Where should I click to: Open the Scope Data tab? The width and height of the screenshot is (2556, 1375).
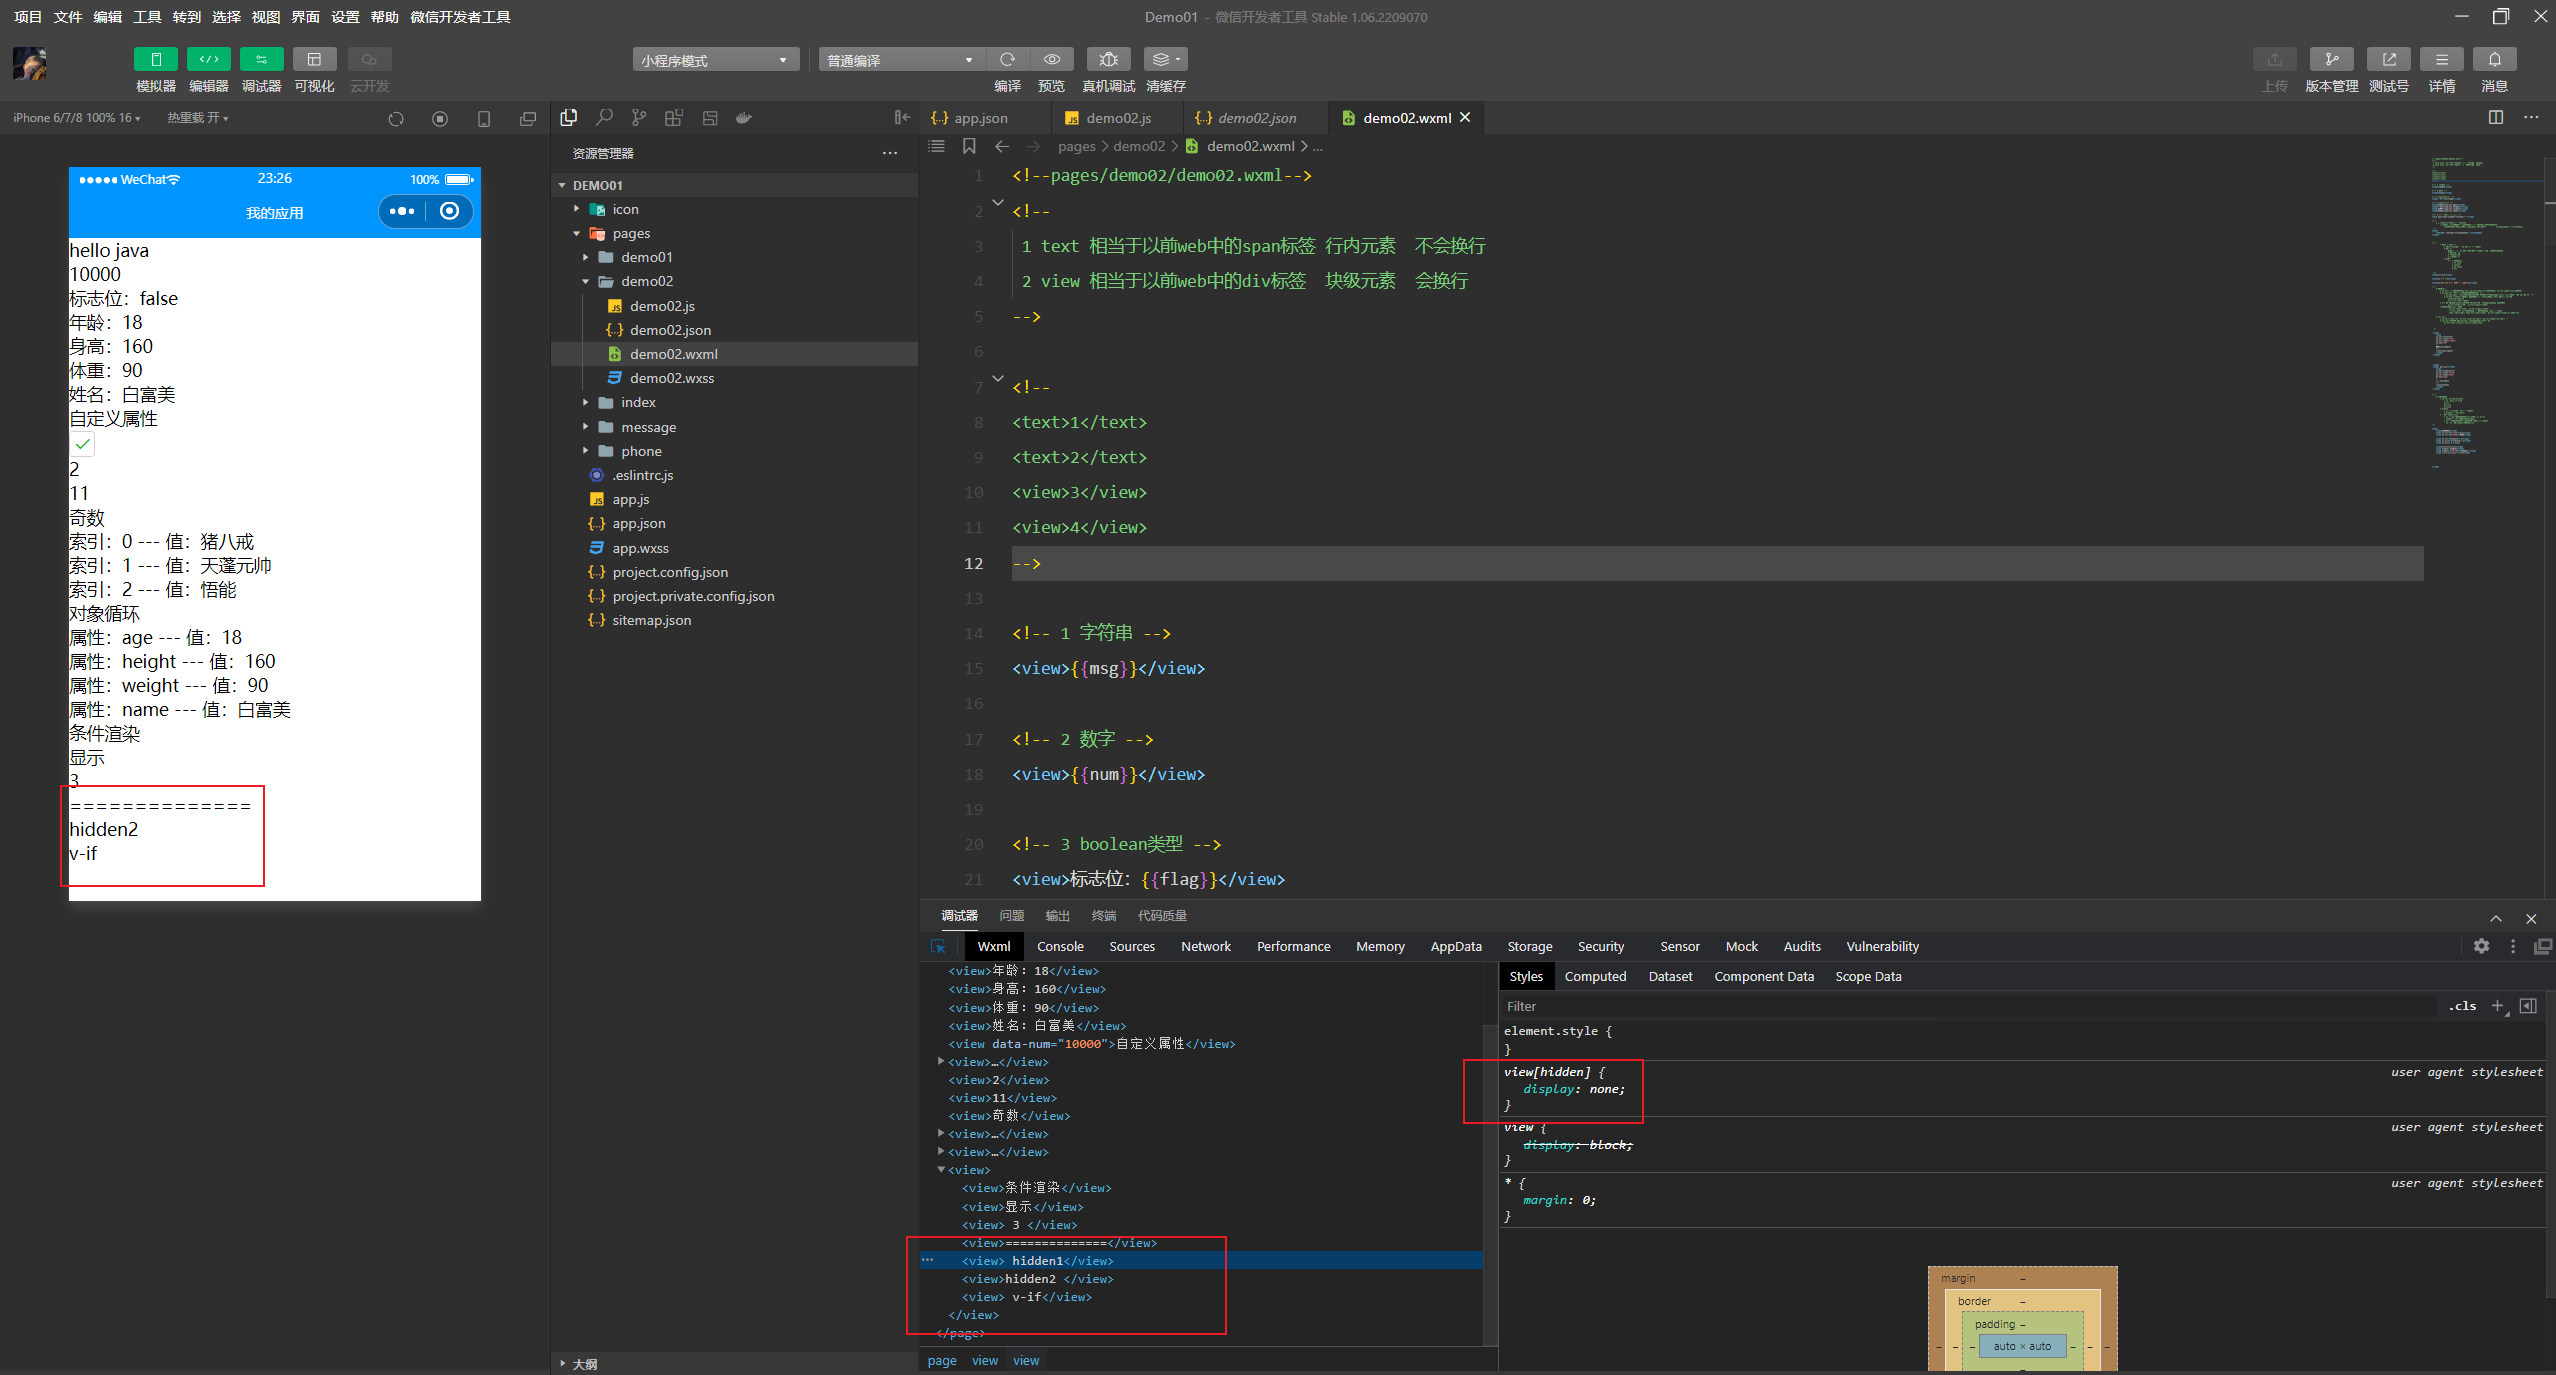pyautogui.click(x=1868, y=976)
